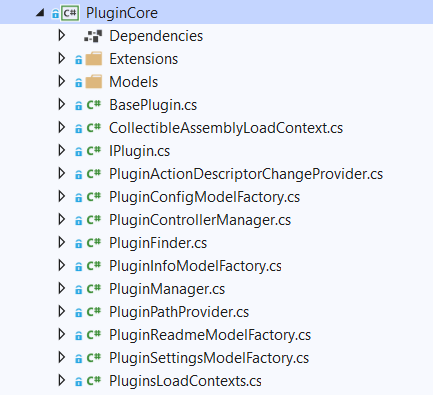
Task: Click the C# icon beside PluginFinder.cs
Action: [x=94, y=243]
